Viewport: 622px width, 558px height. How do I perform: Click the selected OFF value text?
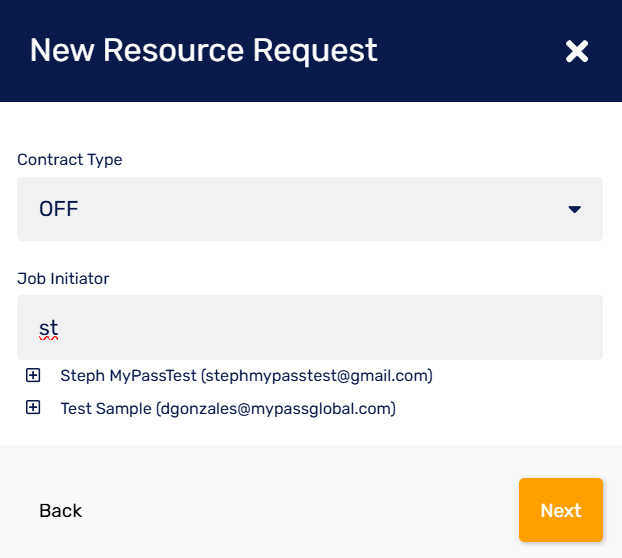click(x=58, y=209)
